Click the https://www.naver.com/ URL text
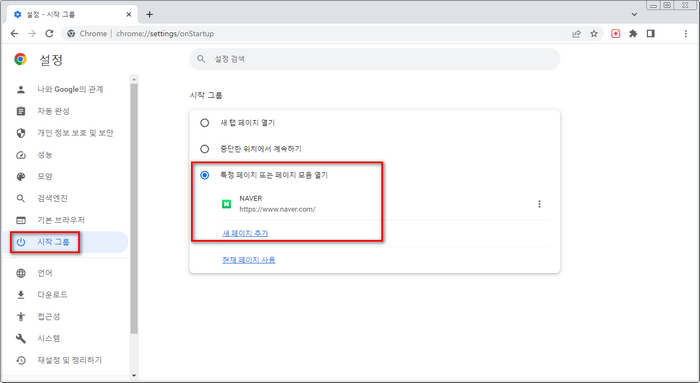The width and height of the screenshot is (700, 383). [x=277, y=209]
